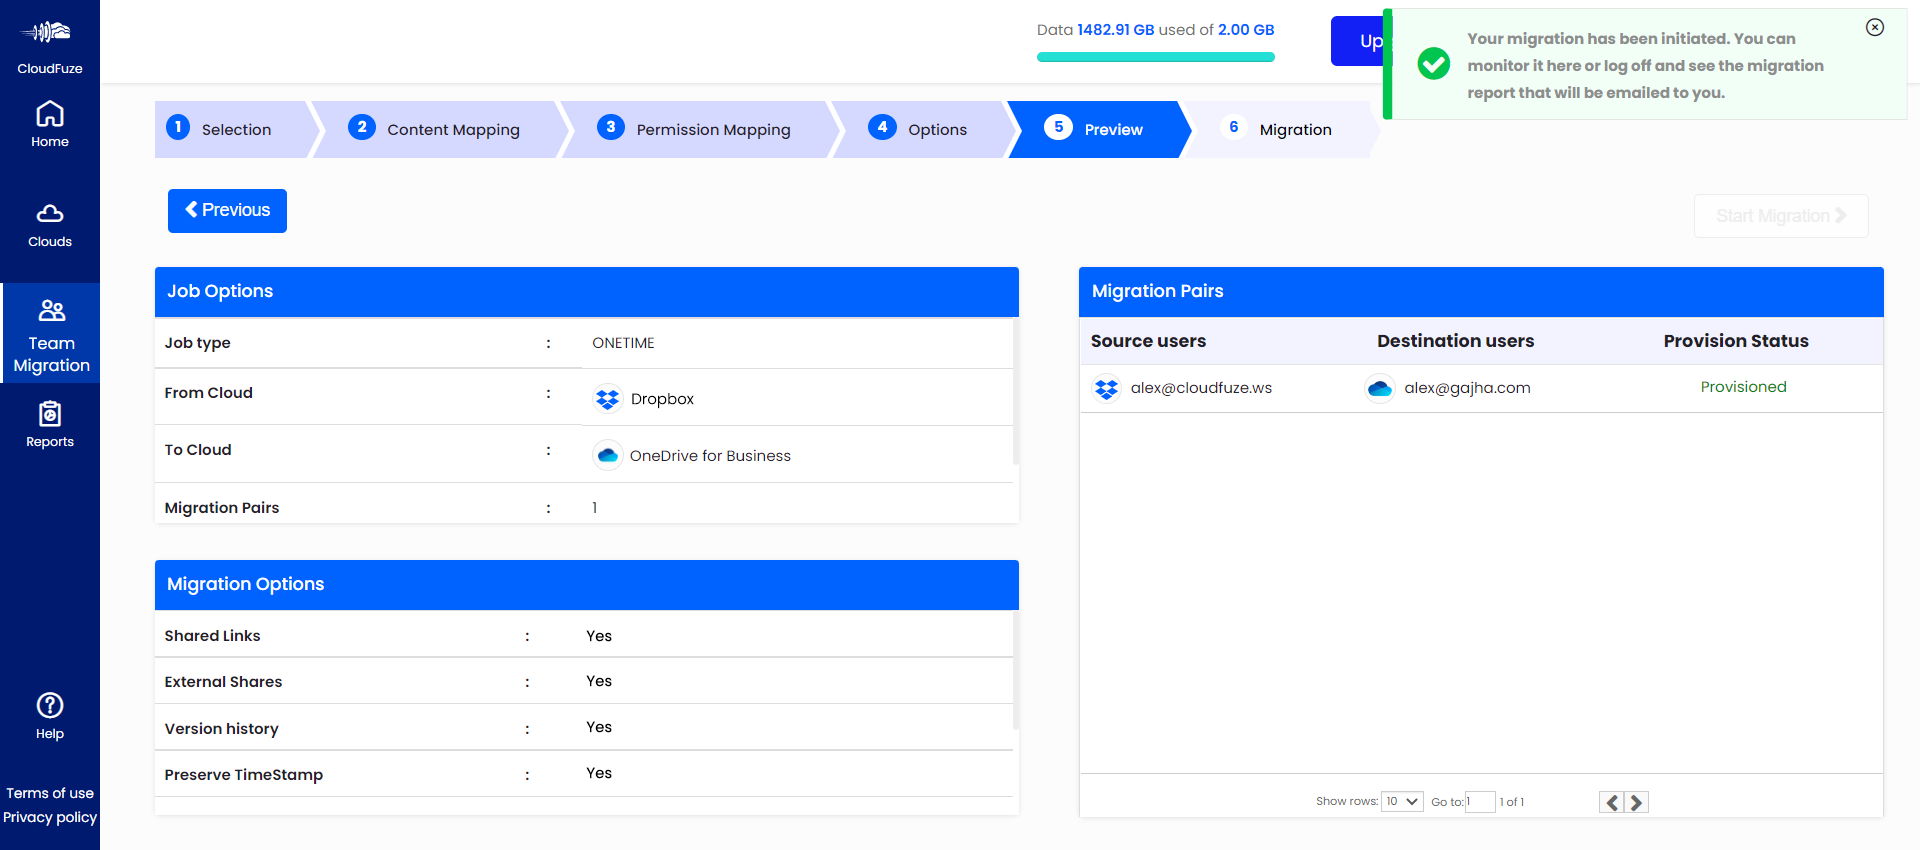Click the OneDrive icon beside alex@gajha.com

(x=1379, y=388)
